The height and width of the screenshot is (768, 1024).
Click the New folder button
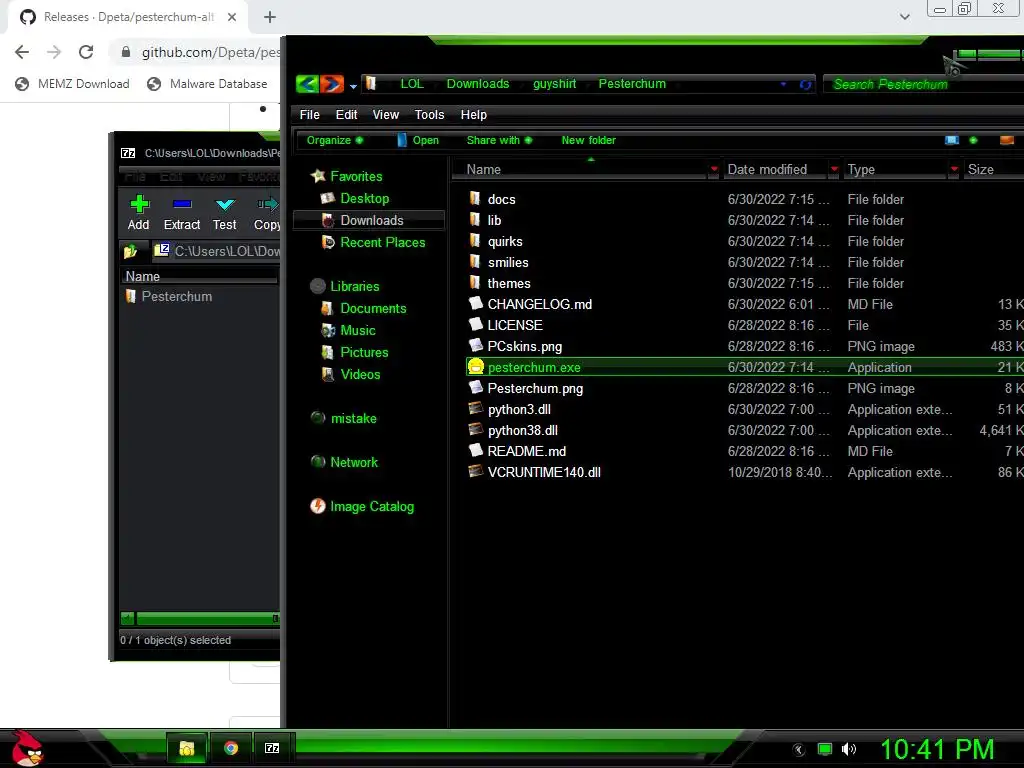coord(588,140)
